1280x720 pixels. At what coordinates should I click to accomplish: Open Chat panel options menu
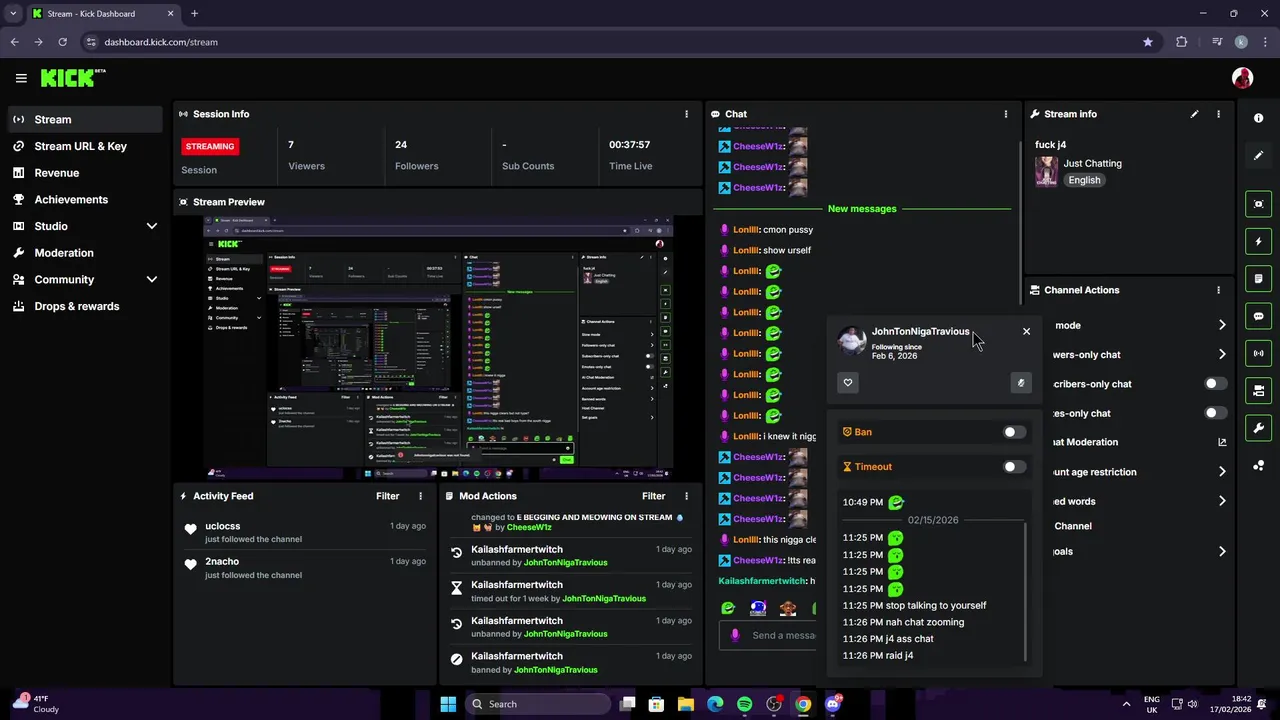coord(1006,114)
